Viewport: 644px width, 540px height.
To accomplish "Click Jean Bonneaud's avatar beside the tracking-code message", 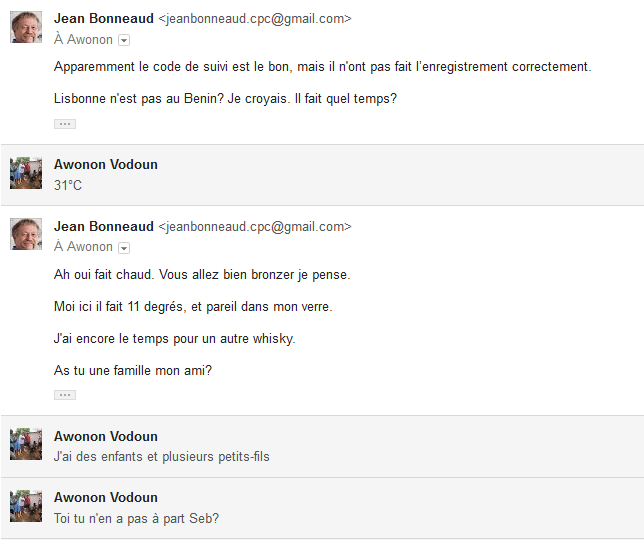I will click(x=26, y=27).
